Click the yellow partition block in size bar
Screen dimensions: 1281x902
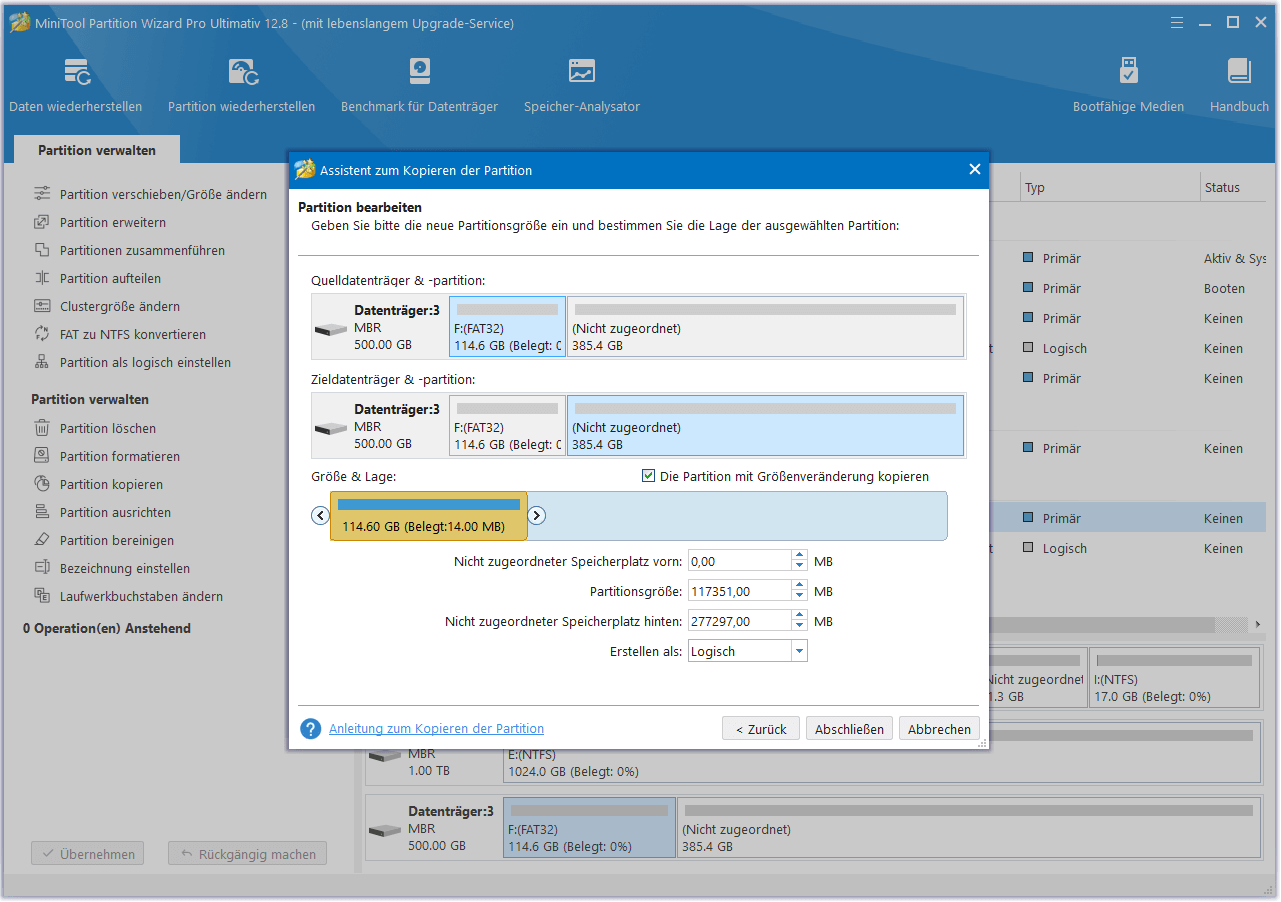click(x=429, y=516)
